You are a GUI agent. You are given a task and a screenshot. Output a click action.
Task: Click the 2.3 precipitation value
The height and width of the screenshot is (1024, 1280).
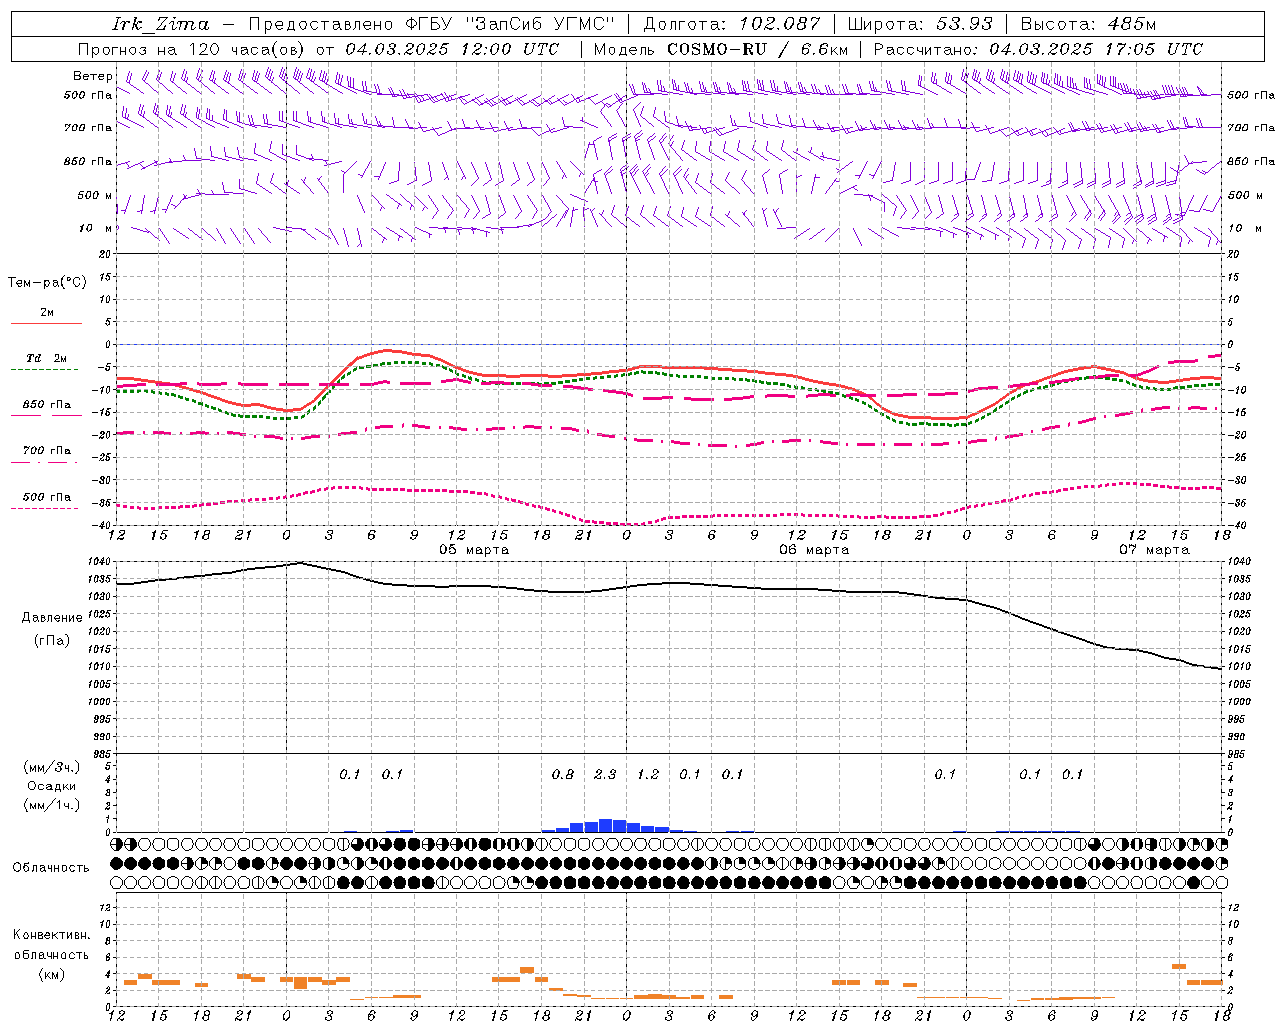(605, 775)
